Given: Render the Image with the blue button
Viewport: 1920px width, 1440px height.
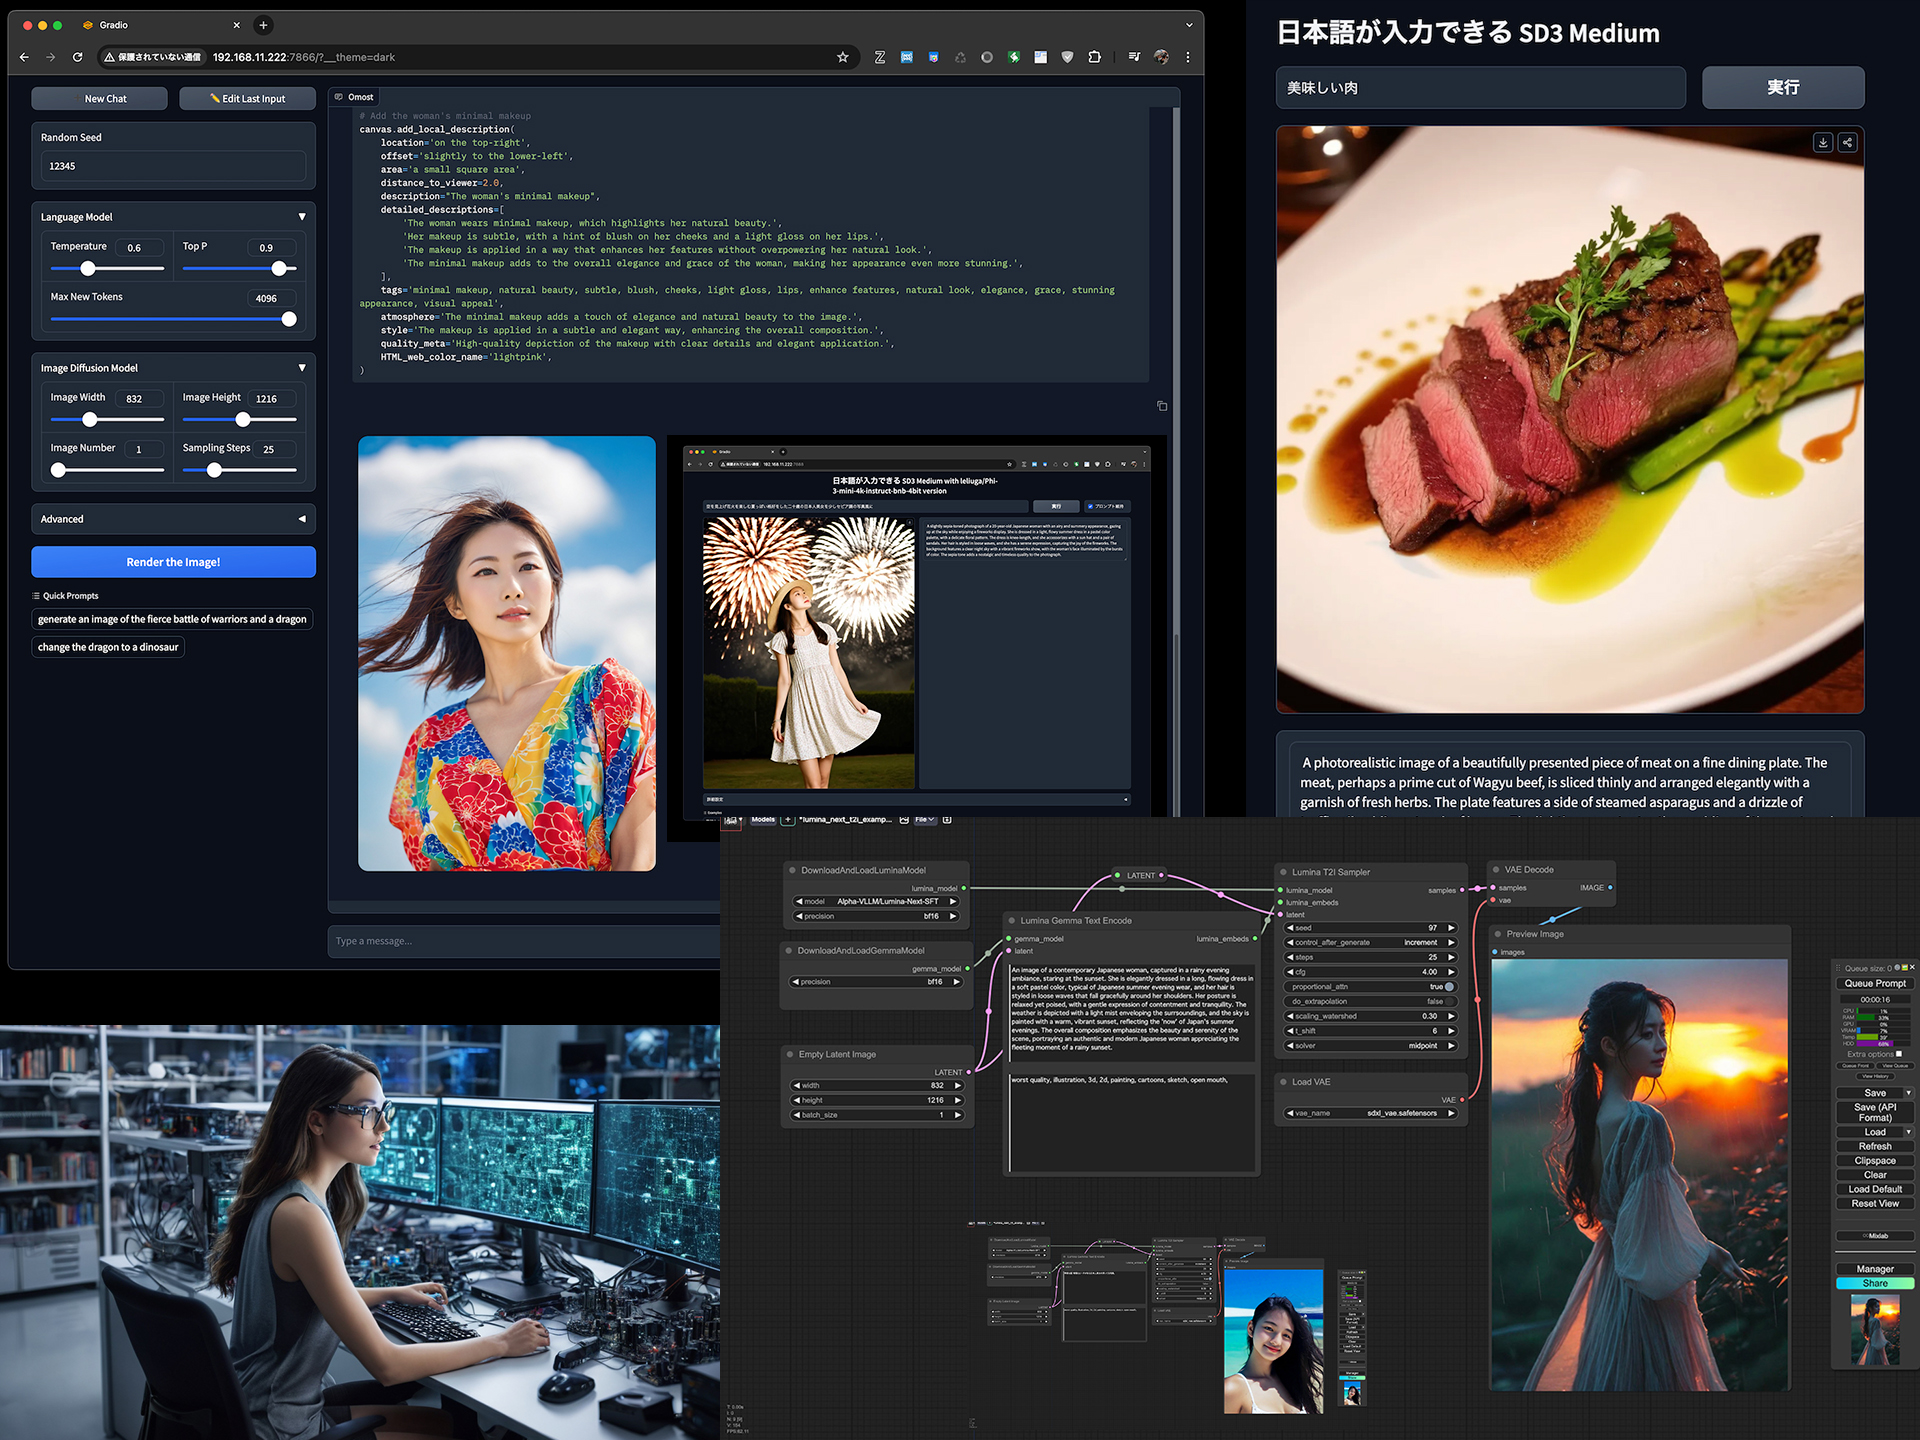Looking at the screenshot, I should pos(173,562).
